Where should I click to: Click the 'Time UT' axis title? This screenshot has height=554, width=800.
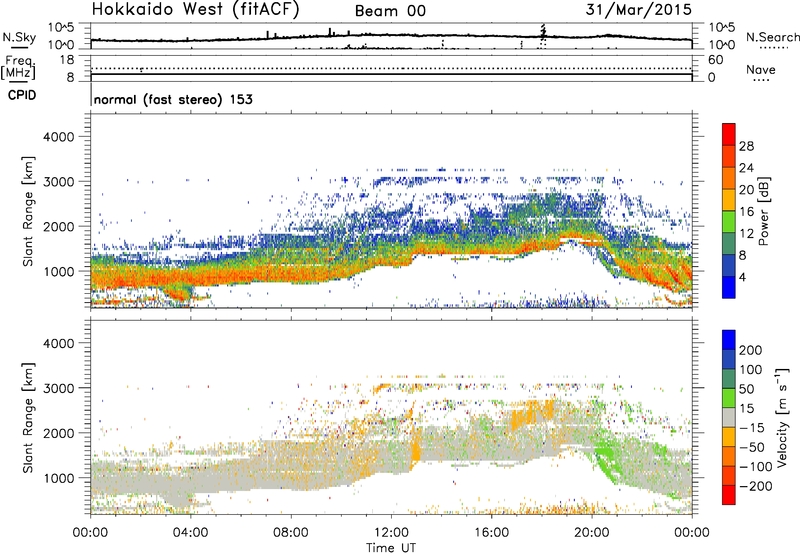click(x=391, y=547)
